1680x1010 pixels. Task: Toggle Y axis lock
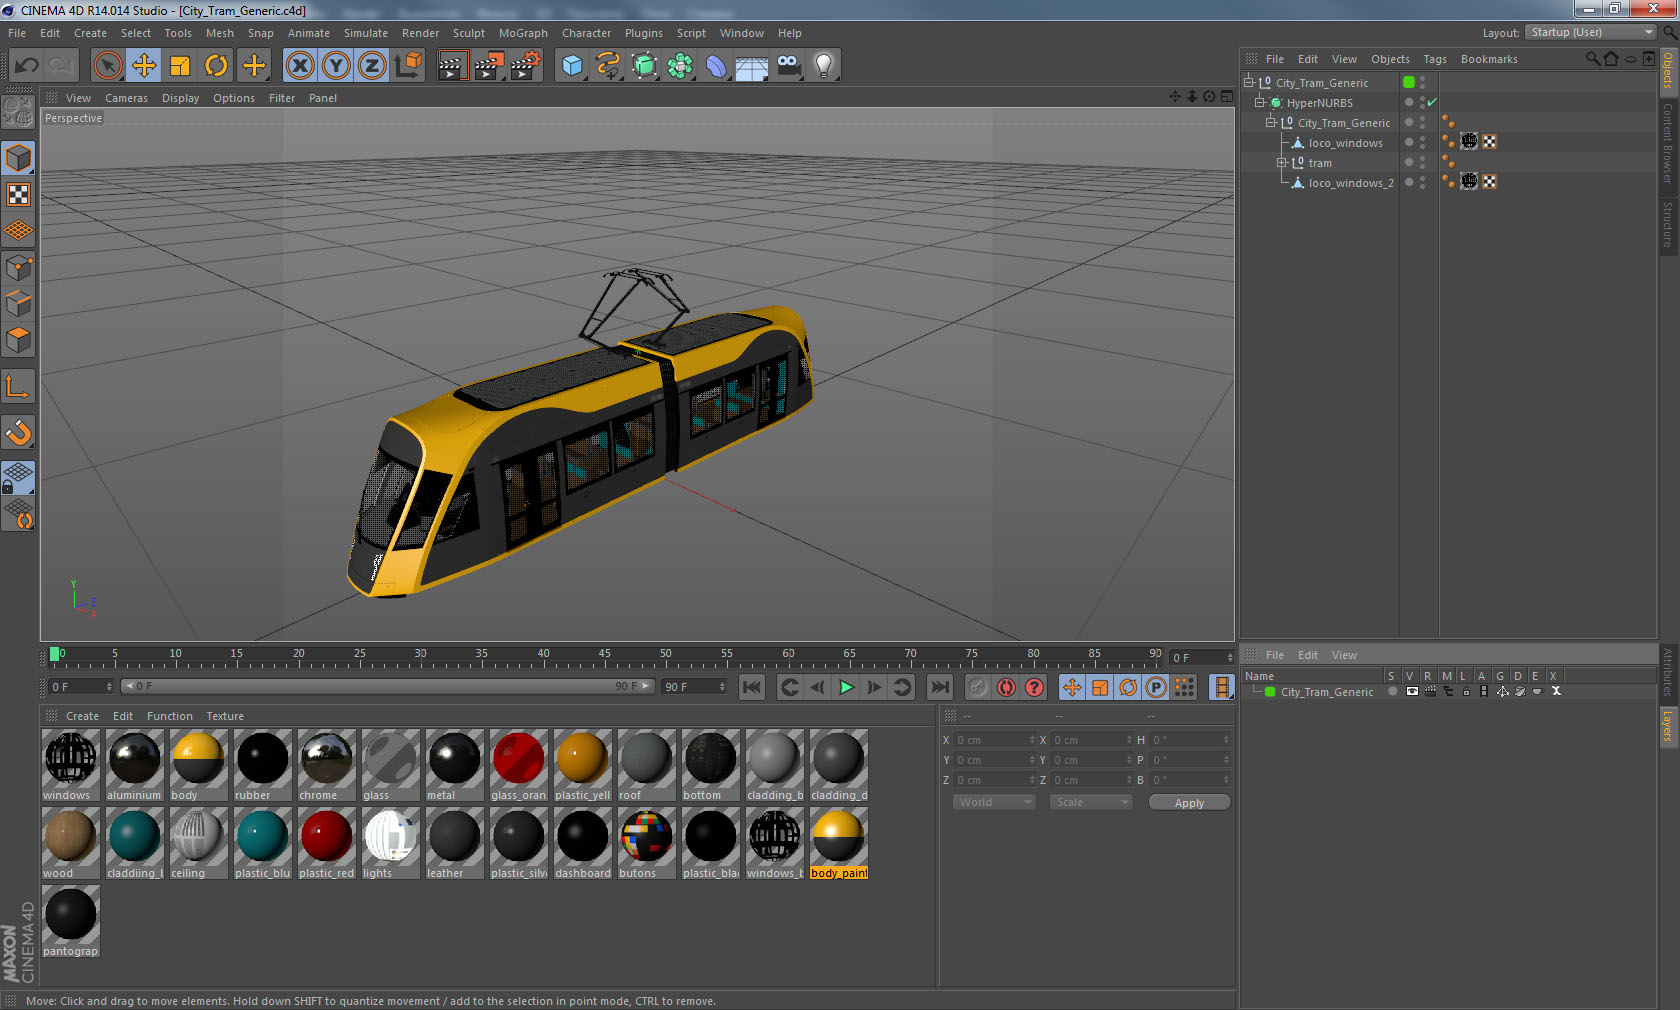[x=336, y=66]
